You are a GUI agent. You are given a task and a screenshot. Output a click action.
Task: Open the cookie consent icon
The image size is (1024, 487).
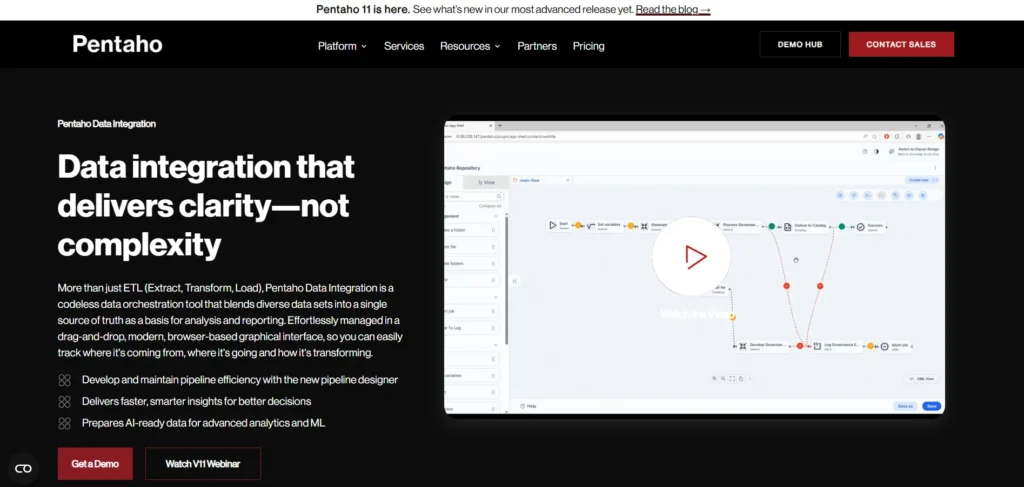click(24, 469)
